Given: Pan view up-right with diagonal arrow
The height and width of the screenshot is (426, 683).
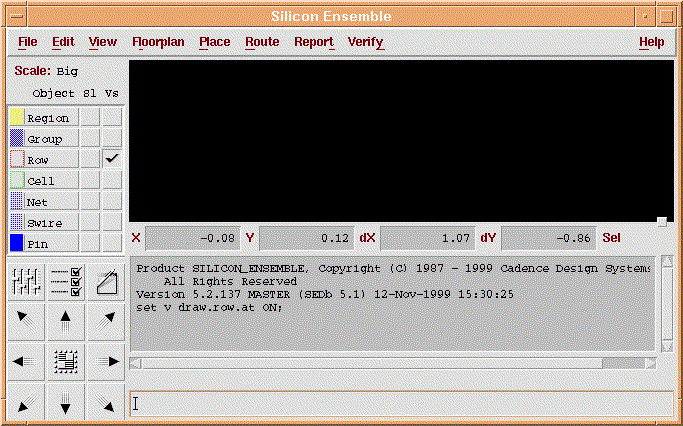Looking at the screenshot, I should (106, 322).
